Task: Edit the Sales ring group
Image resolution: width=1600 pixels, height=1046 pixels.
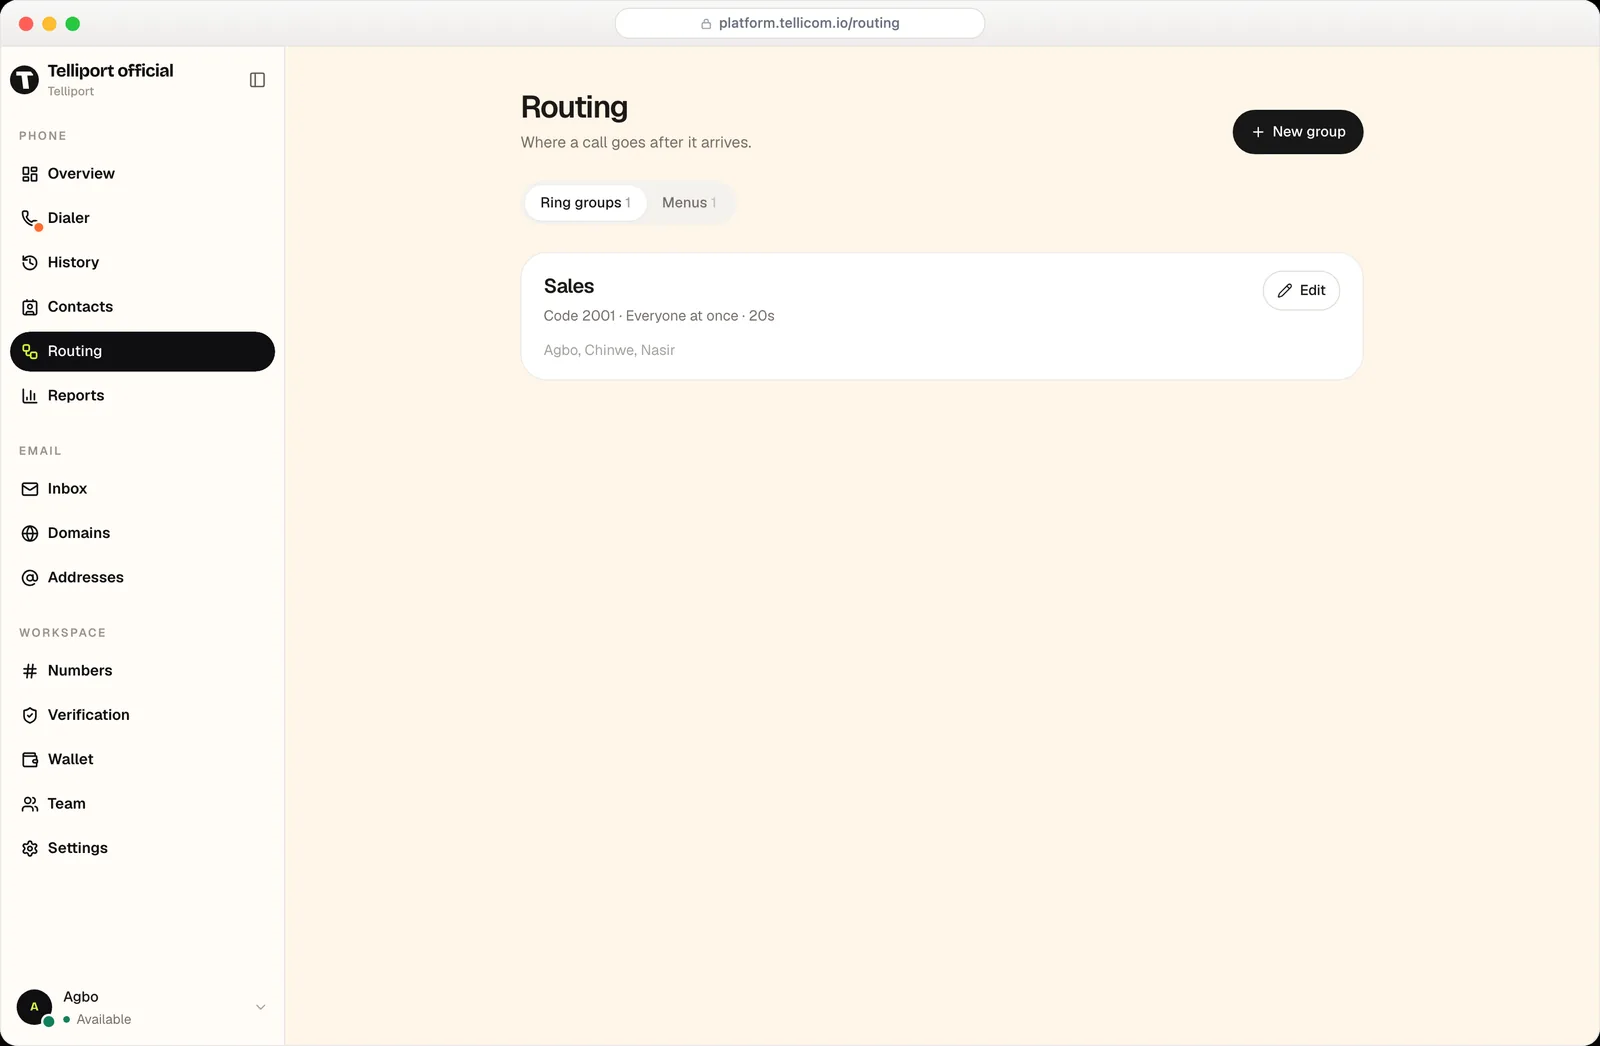Action: click(1301, 291)
